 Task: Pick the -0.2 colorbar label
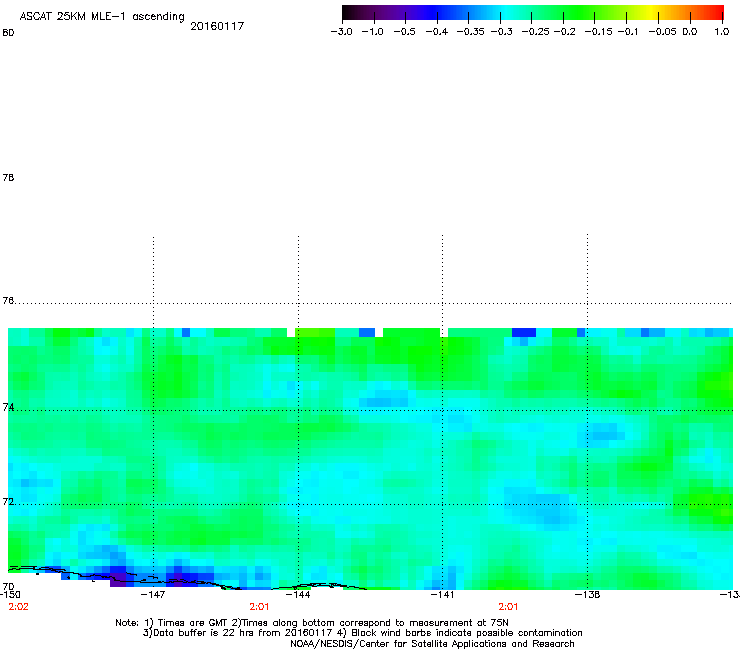(x=564, y=32)
